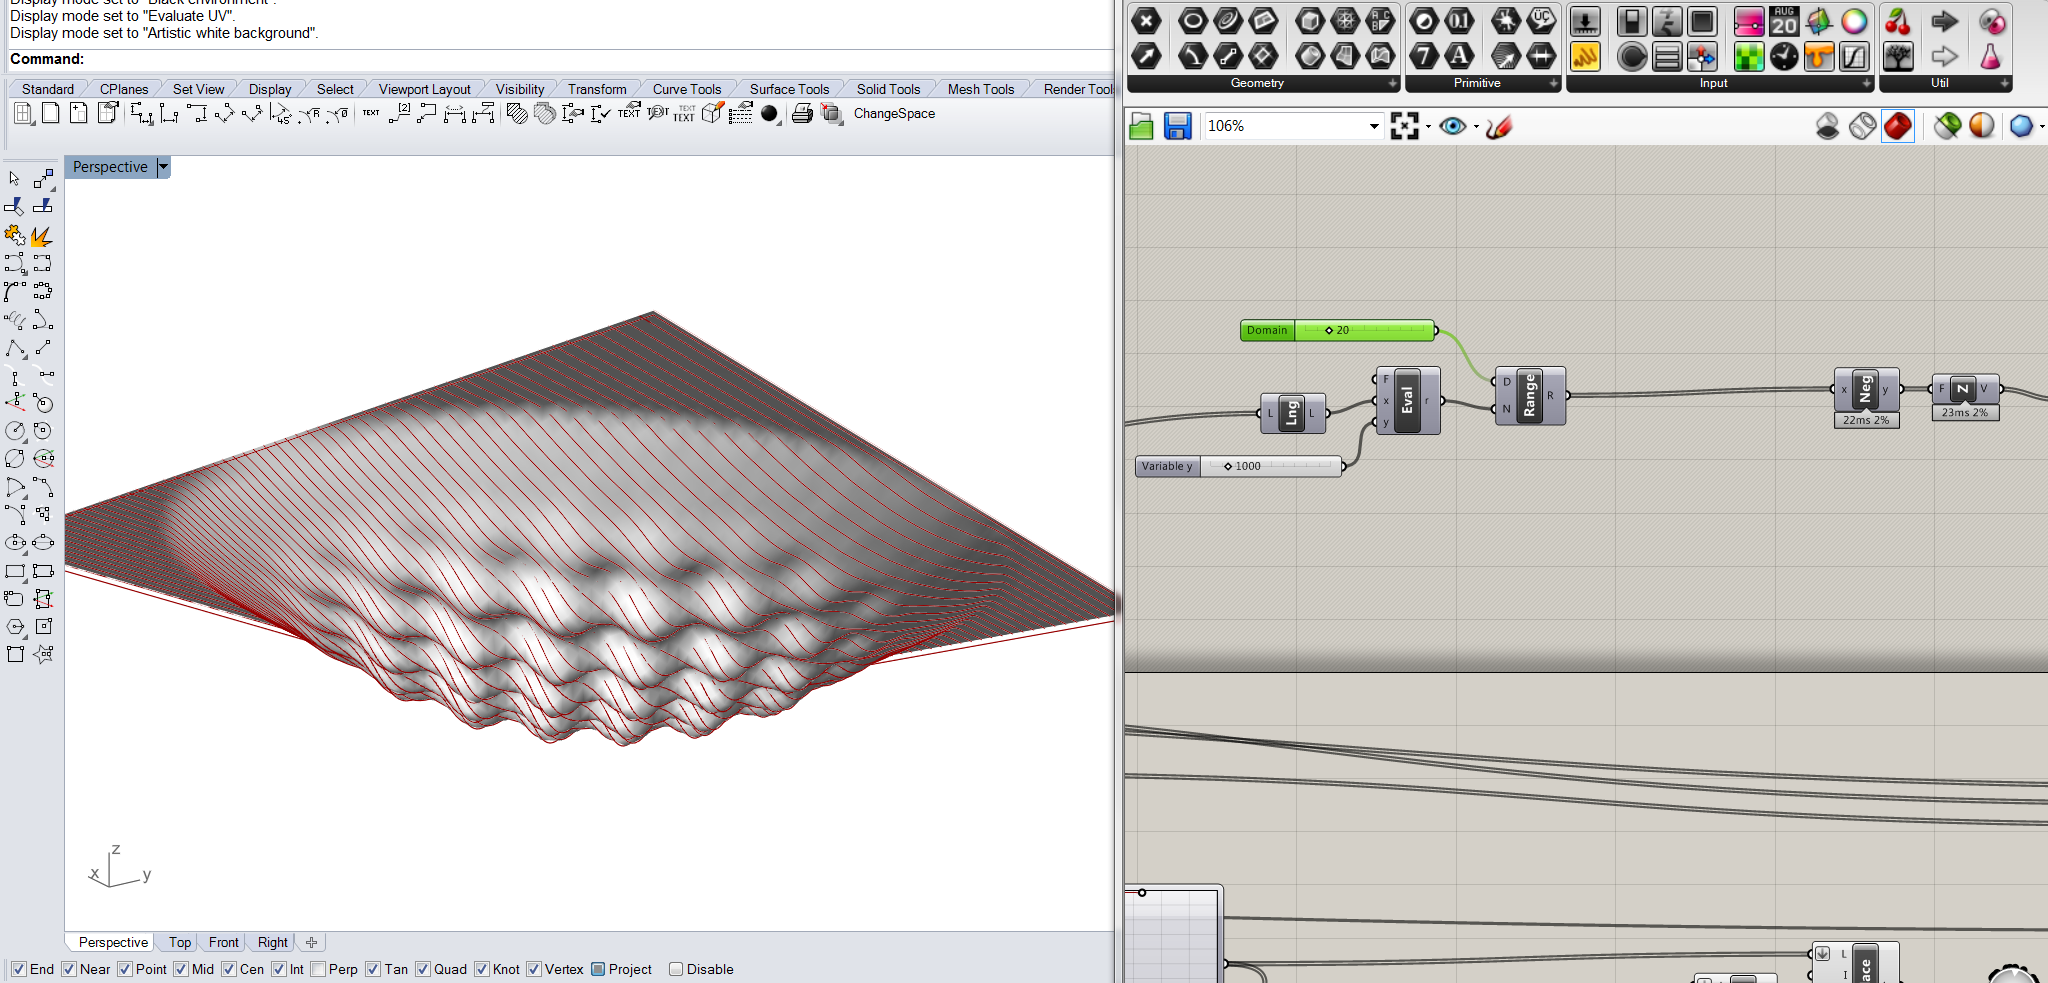Viewport: 2048px width, 983px height.
Task: Switch to the Mesh Tools toolbar tab
Action: tap(981, 89)
